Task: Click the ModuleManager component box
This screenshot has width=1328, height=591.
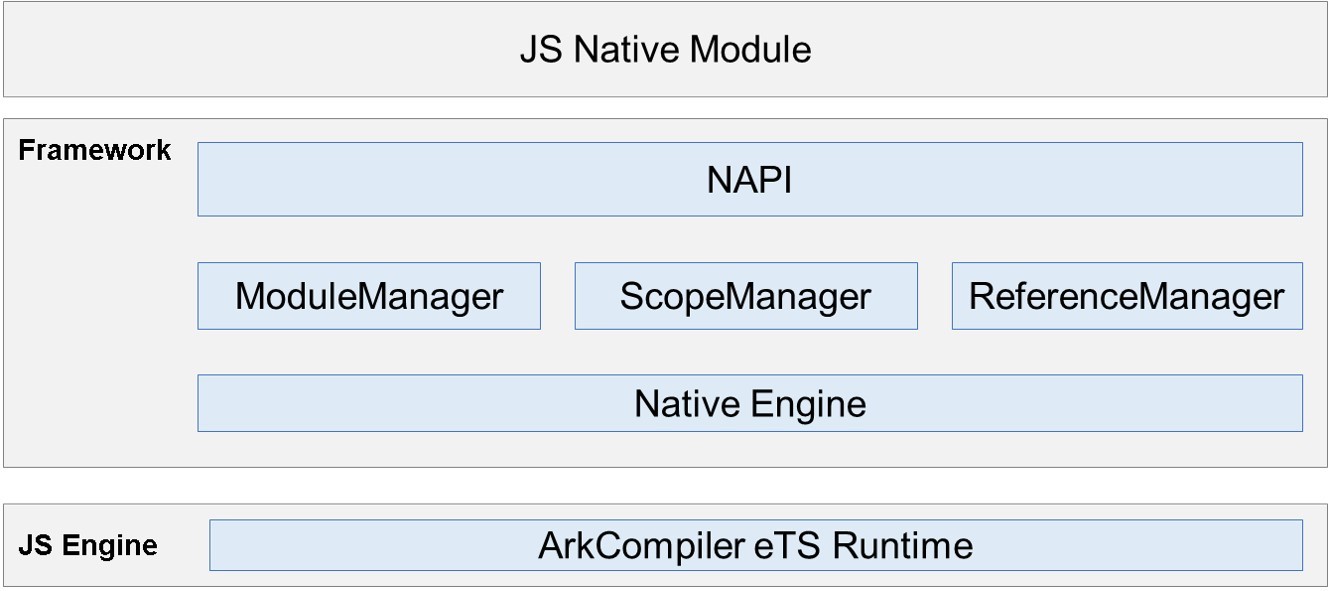Action: click(x=369, y=296)
